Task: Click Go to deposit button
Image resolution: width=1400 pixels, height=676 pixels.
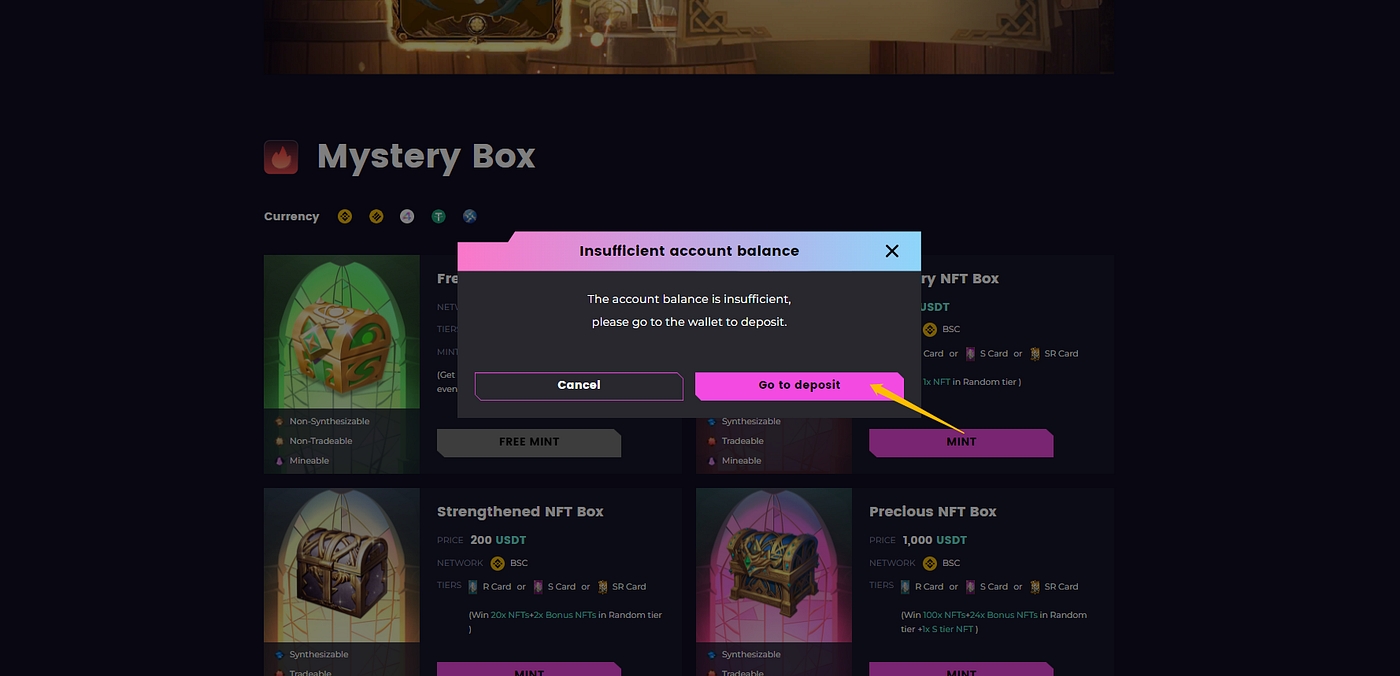Action: click(799, 385)
